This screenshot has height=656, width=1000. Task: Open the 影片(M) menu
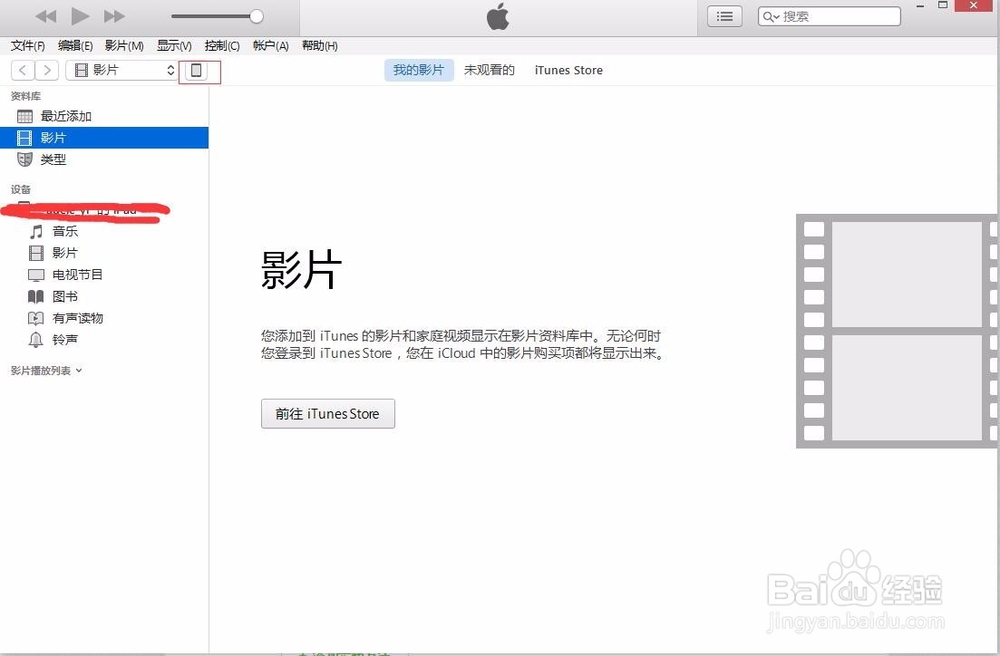click(x=124, y=46)
